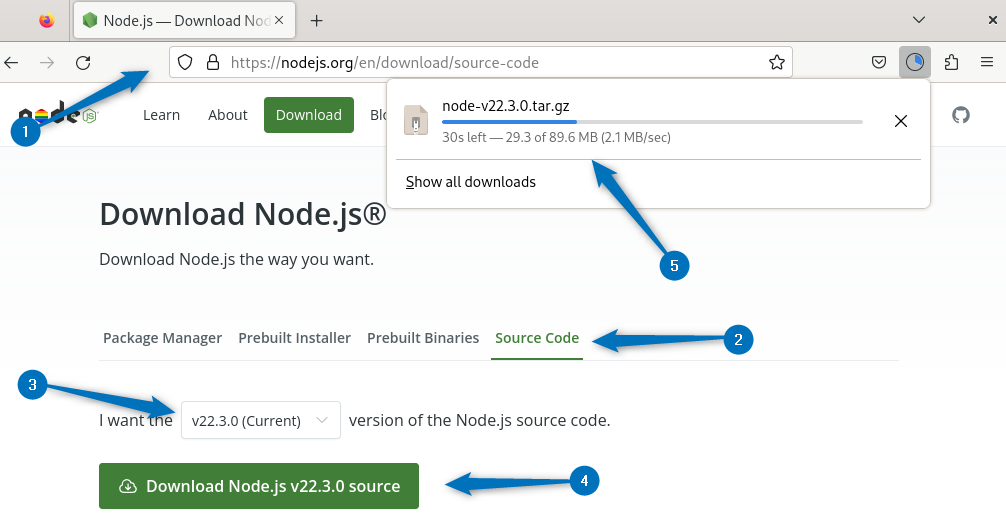Viewport: 1006px width, 528px height.
Task: Click Show all downloads
Action: pos(471,182)
